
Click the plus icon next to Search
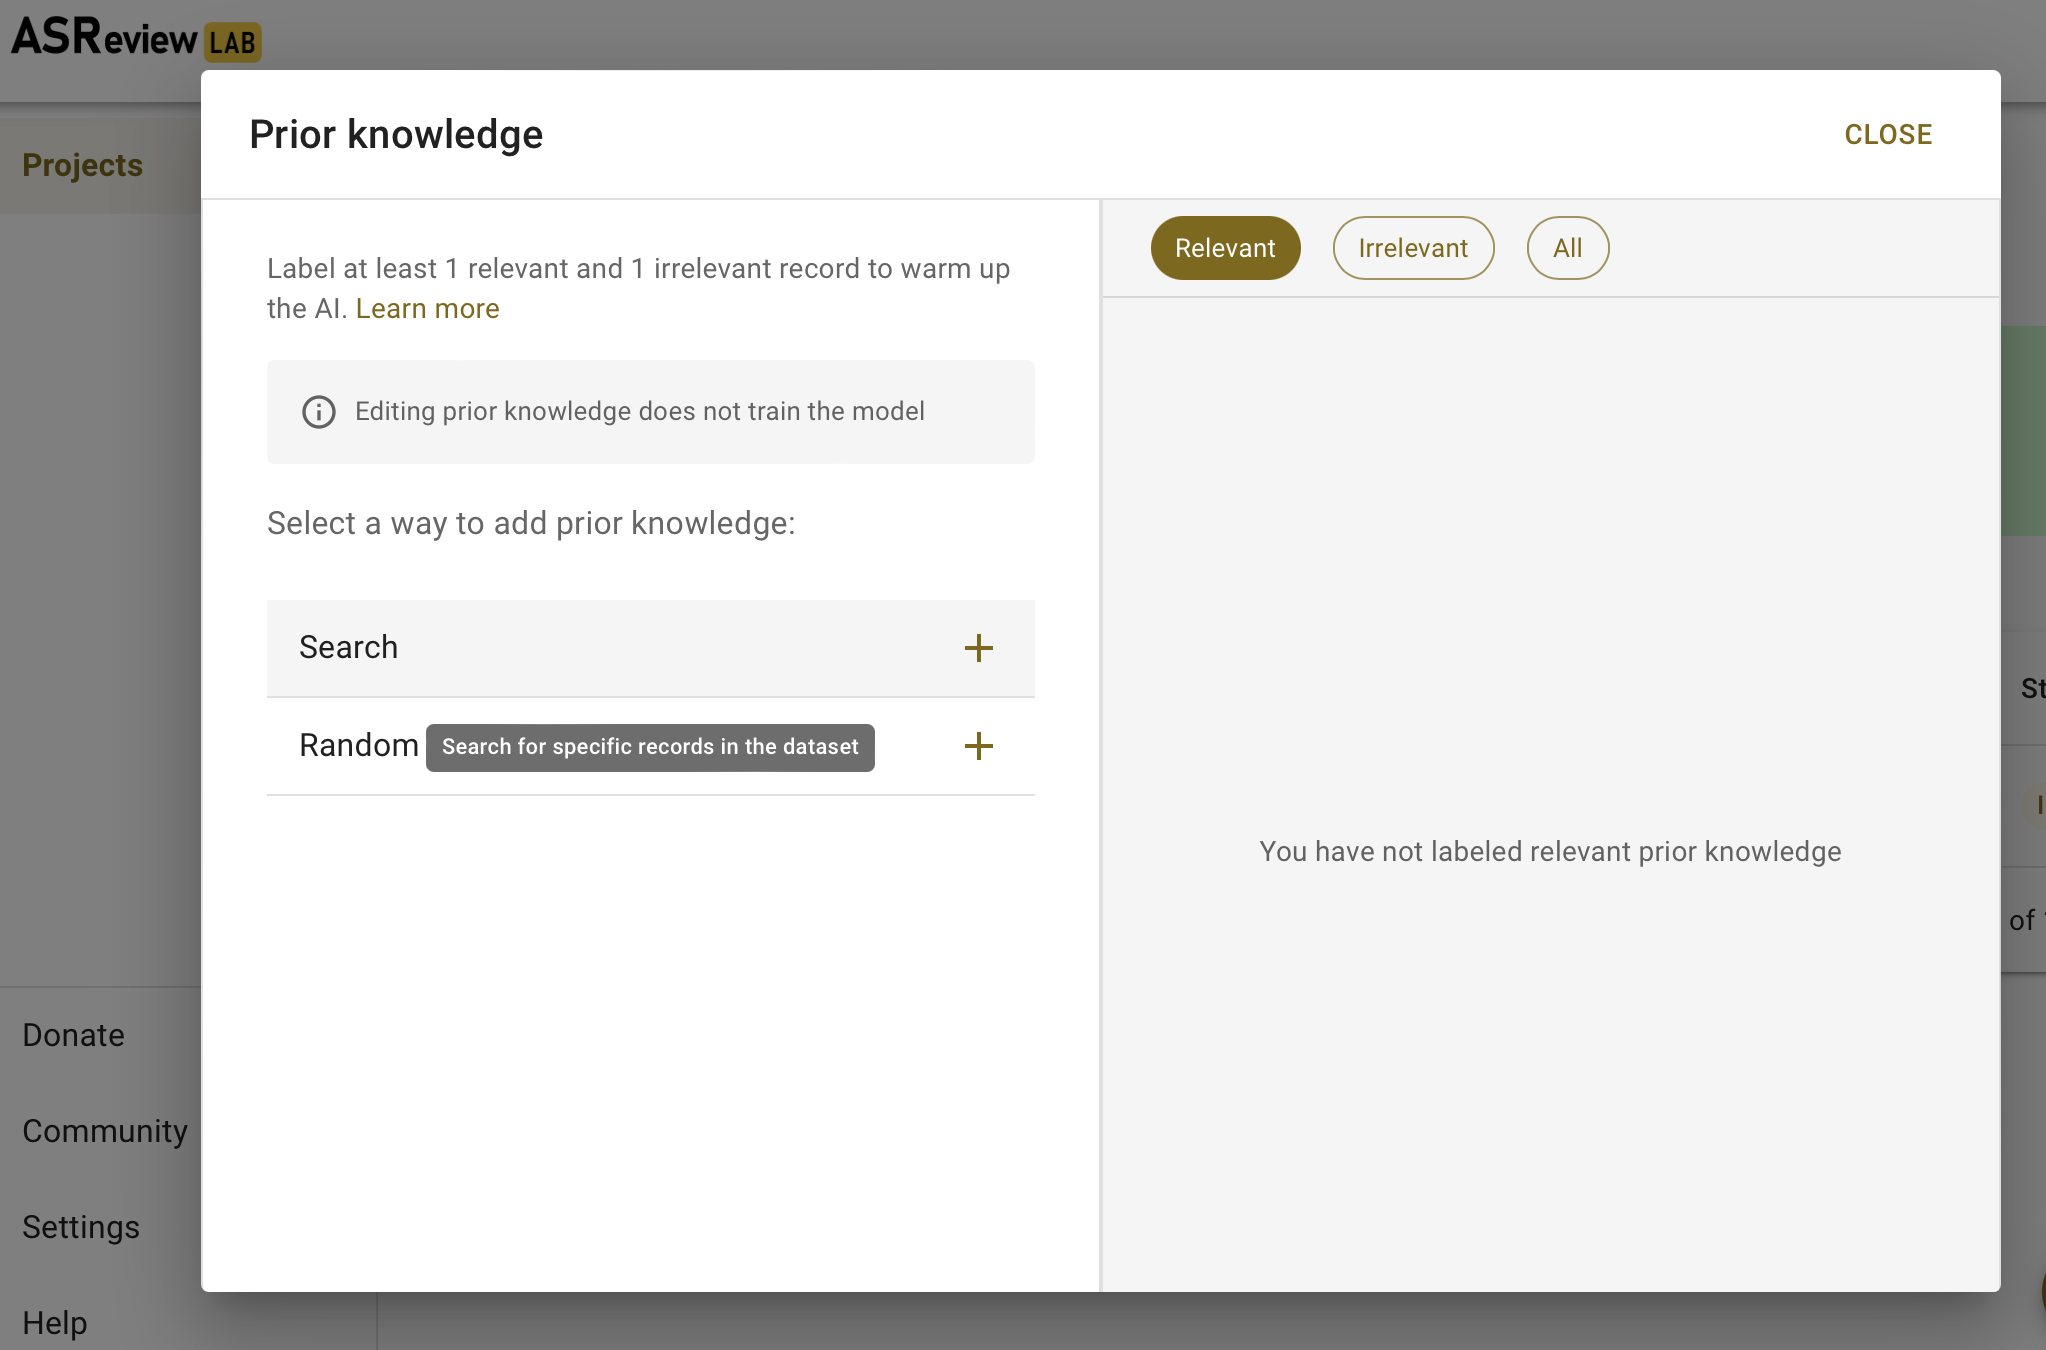pos(978,648)
